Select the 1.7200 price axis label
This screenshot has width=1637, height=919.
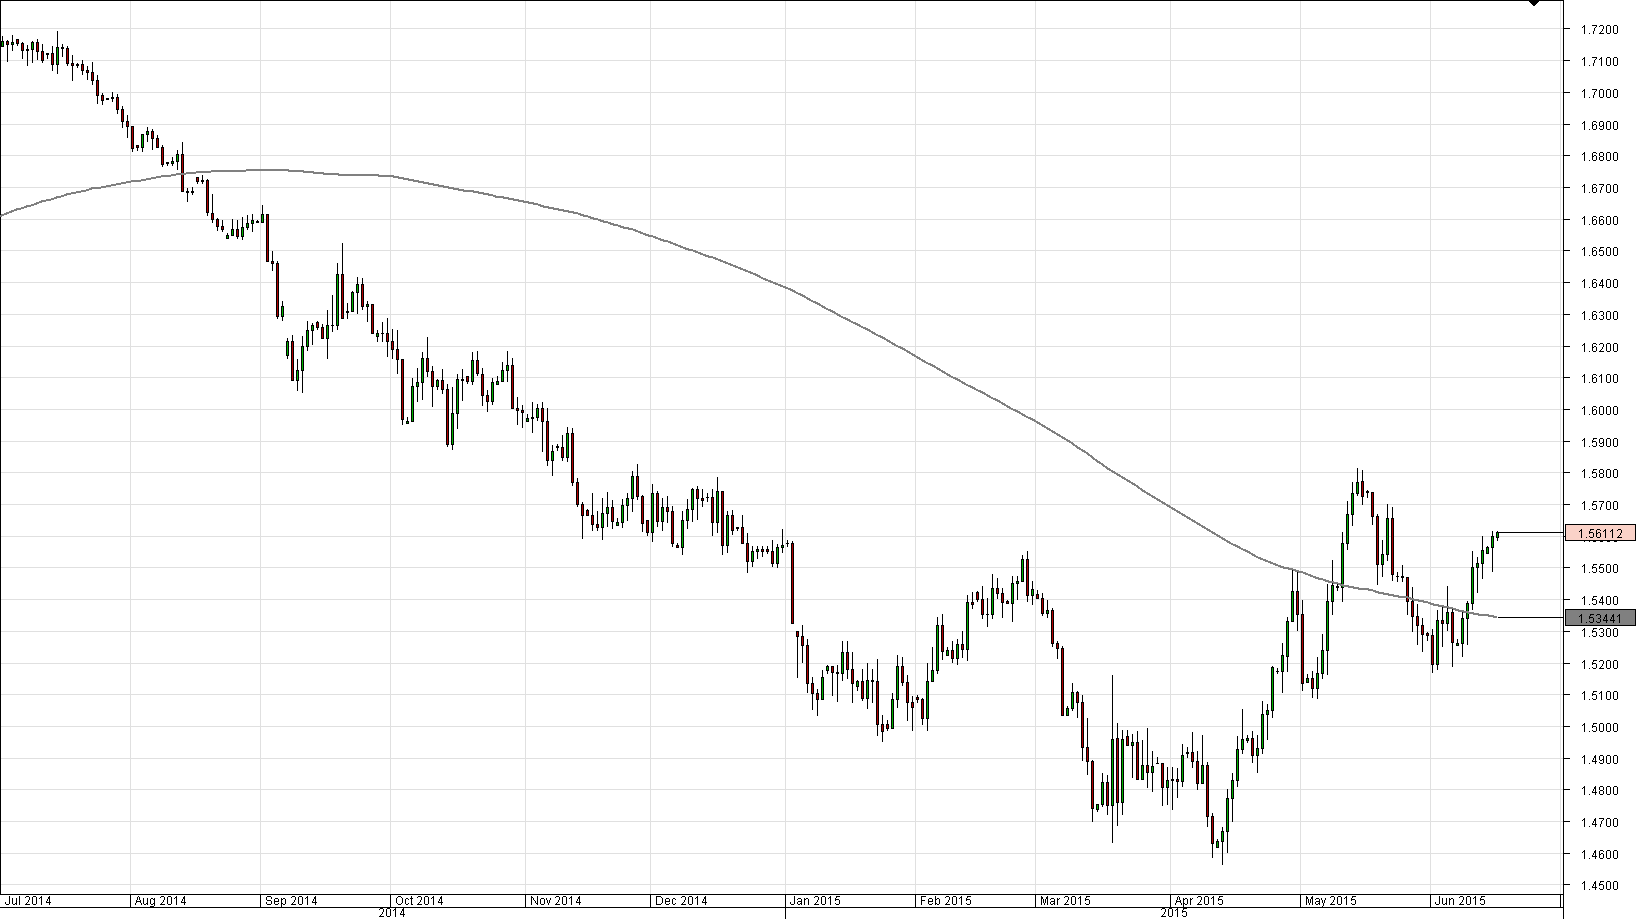(x=1599, y=30)
